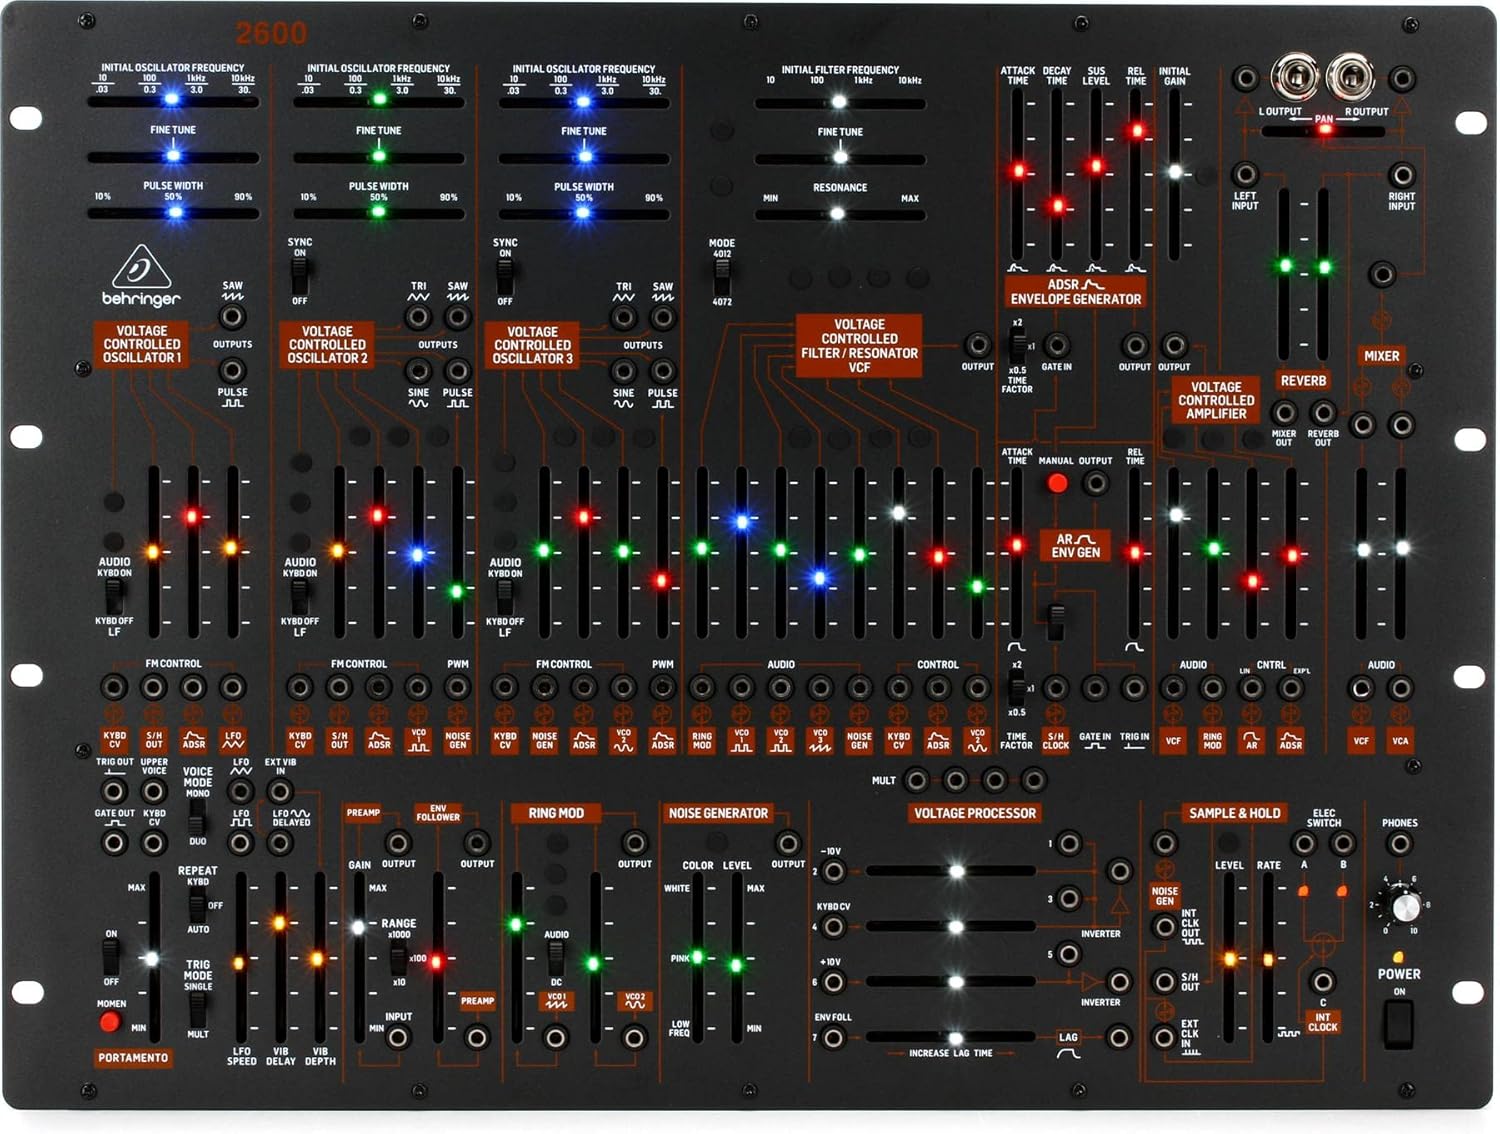Click the GATE IN jack of the ADSR generator
This screenshot has width=1500, height=1134.
[1058, 344]
